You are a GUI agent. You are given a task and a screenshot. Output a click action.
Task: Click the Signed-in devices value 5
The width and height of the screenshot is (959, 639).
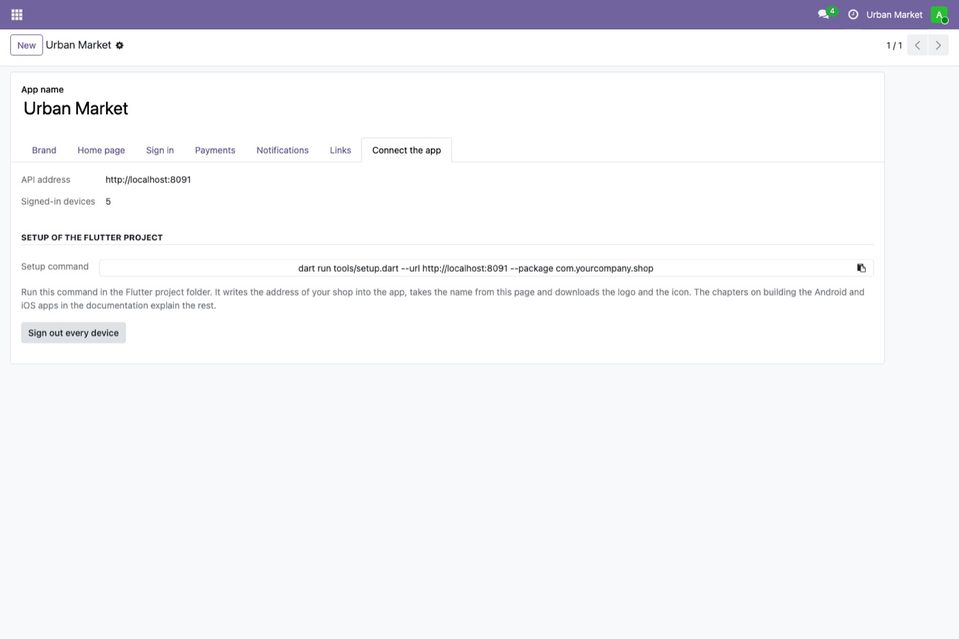(108, 202)
